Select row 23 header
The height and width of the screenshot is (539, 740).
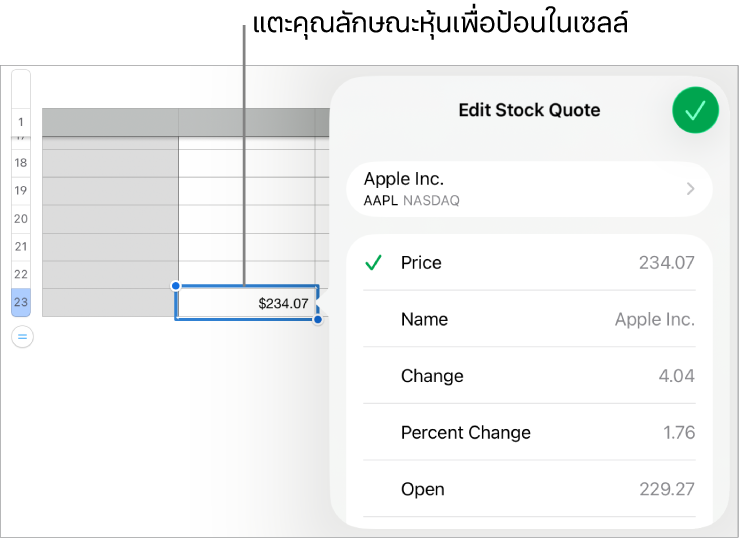tap(21, 303)
